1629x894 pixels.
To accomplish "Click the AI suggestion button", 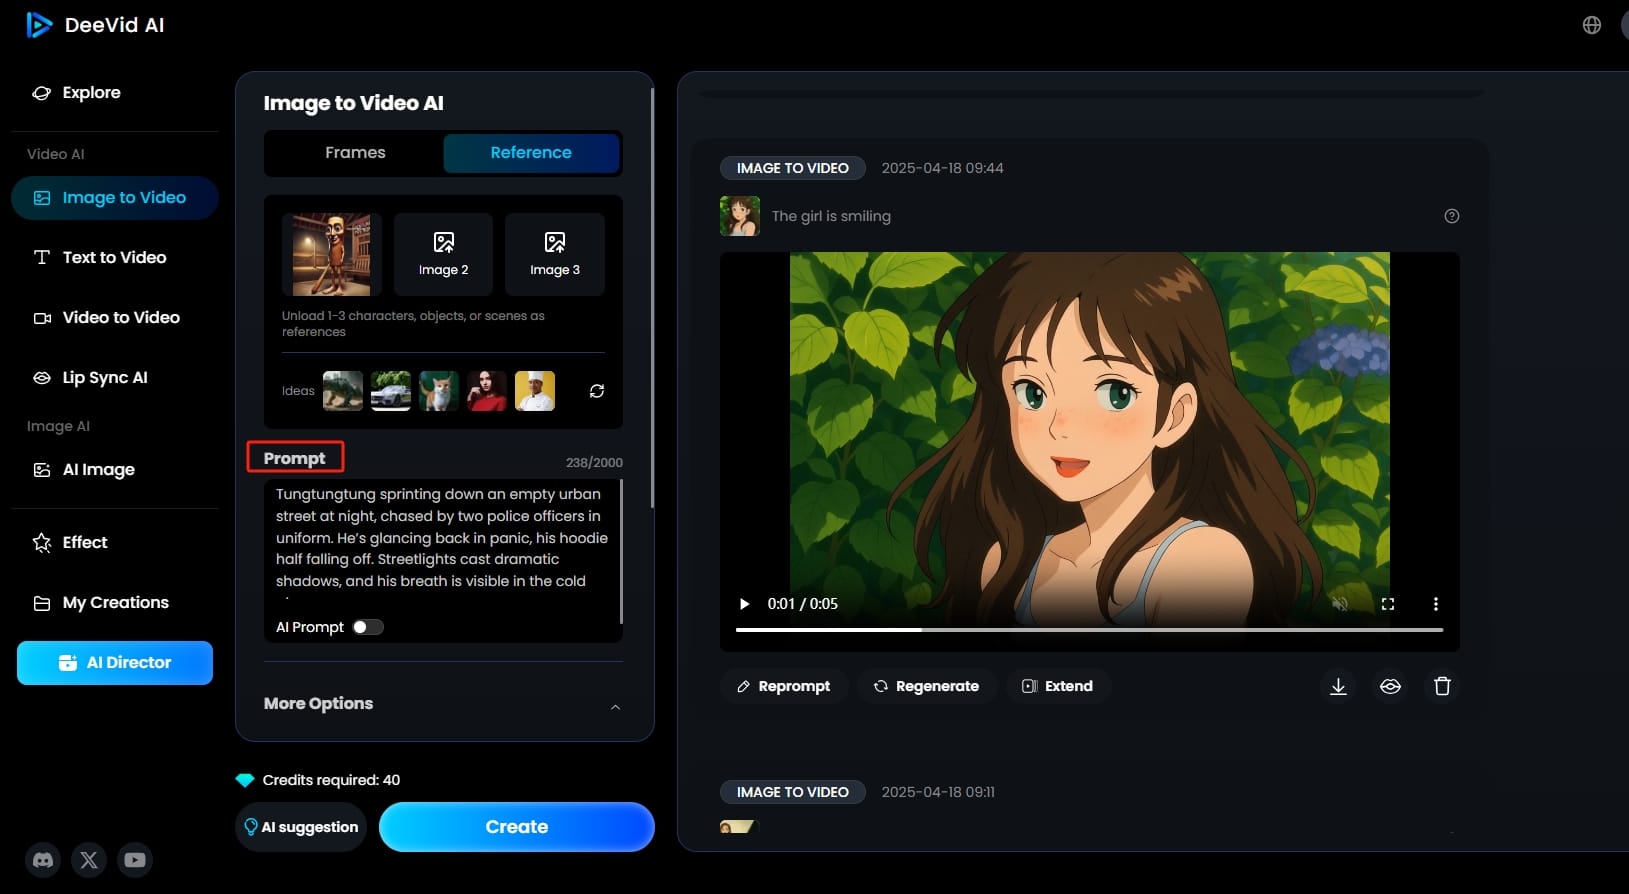I will (x=301, y=827).
